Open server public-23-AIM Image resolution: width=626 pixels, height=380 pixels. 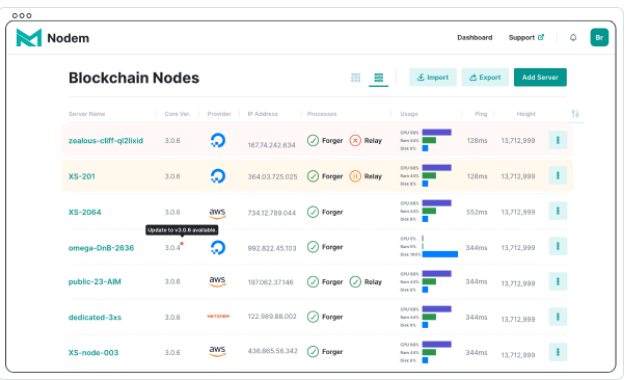[95, 282]
